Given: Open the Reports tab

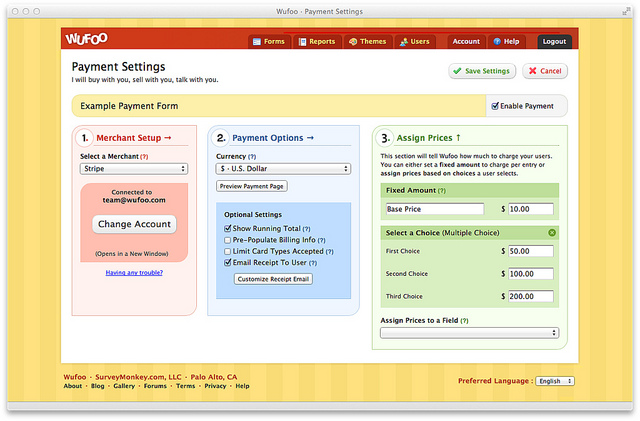Looking at the screenshot, I should click(317, 42).
